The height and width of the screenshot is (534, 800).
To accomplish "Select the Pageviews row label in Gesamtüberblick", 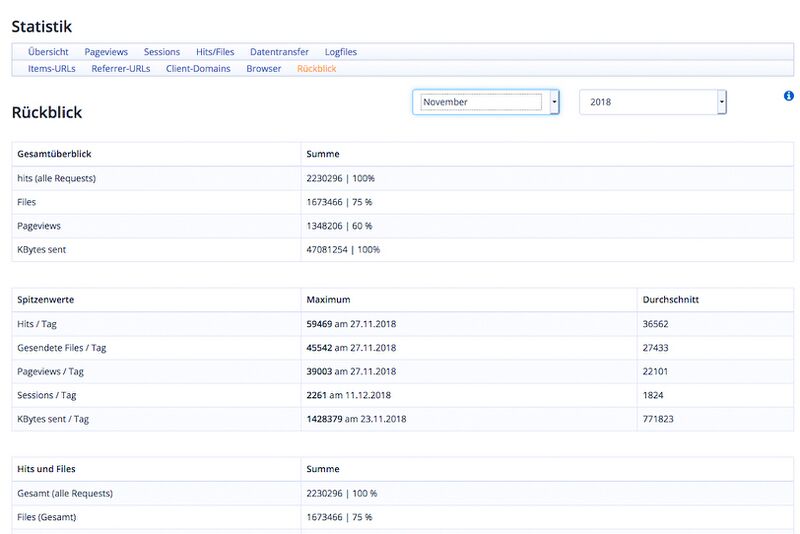I will click(x=39, y=226).
